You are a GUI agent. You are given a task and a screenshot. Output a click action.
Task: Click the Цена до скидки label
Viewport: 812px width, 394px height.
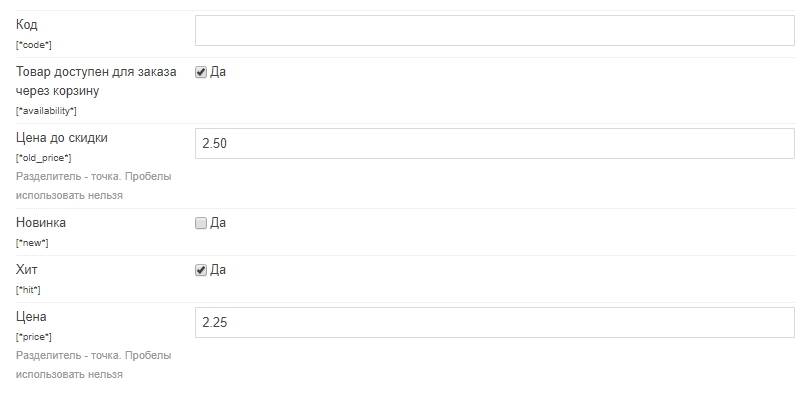62,138
